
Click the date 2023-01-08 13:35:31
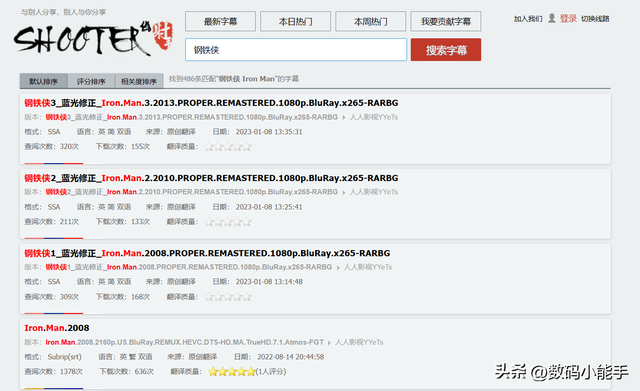pos(269,132)
